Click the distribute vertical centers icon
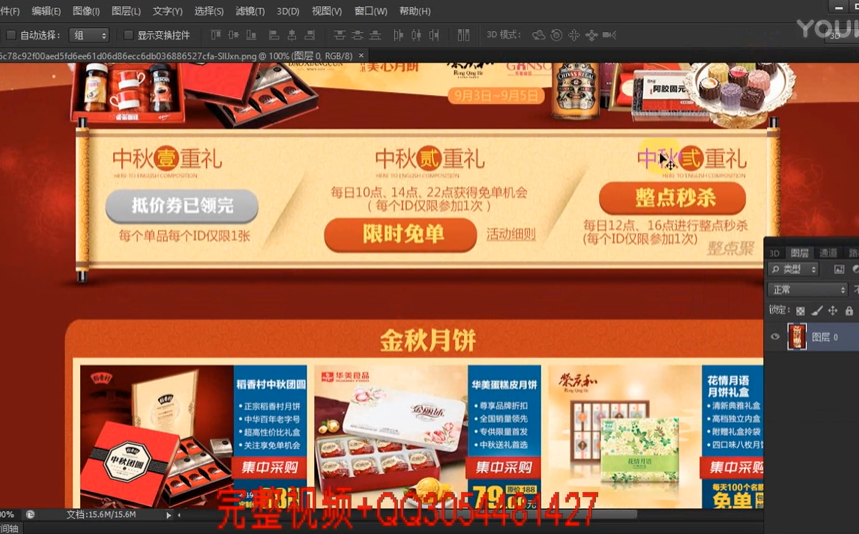Screen dimensions: 859x534 (357, 35)
